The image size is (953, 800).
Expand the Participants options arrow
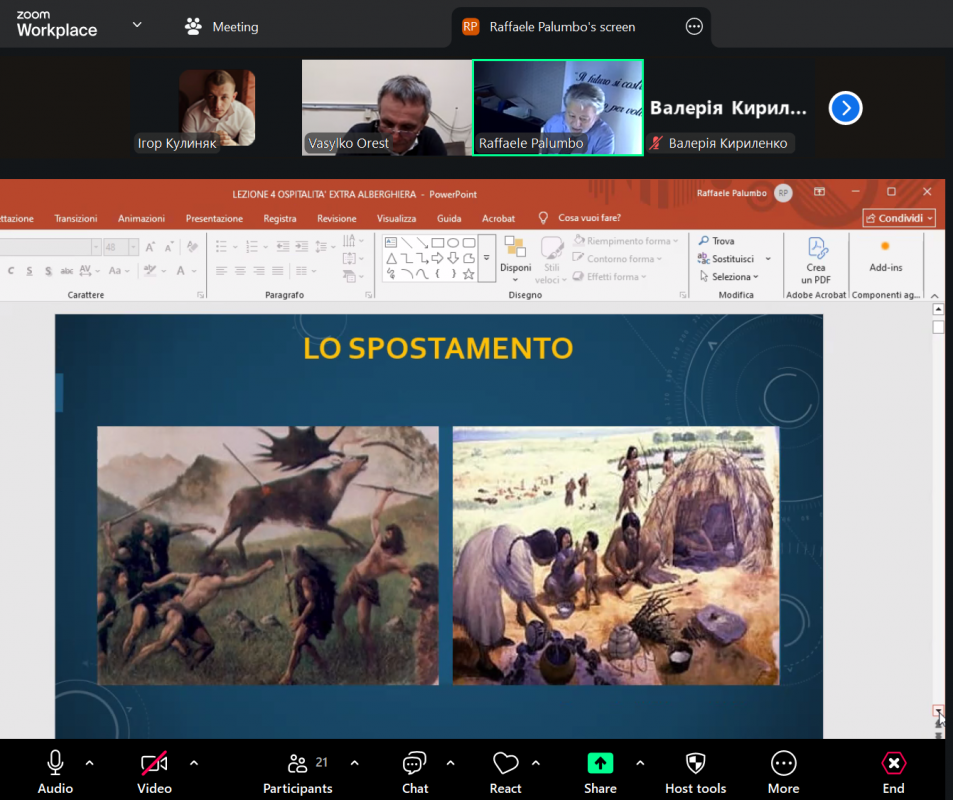(354, 763)
